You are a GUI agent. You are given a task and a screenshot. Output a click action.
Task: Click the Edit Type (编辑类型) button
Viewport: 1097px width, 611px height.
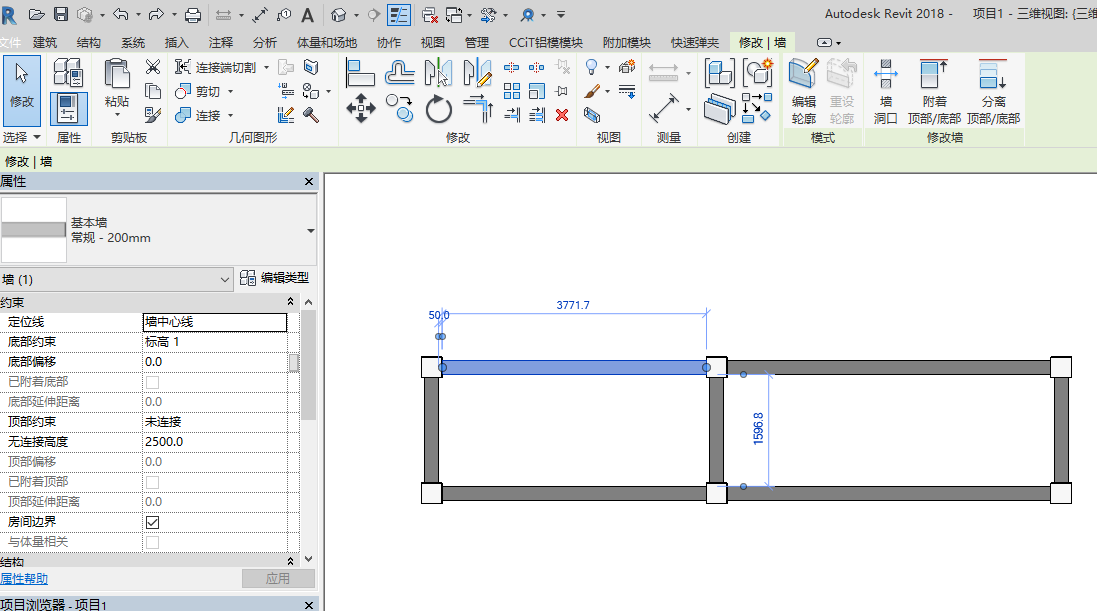(274, 278)
